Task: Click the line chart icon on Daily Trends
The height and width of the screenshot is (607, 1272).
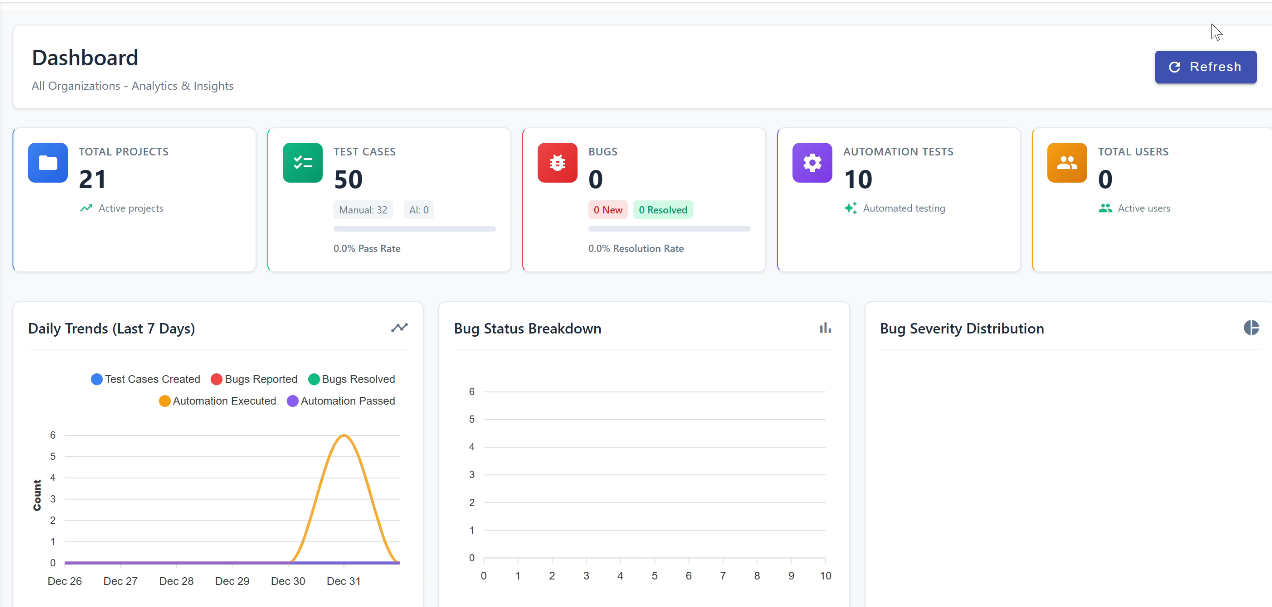Action: 399,327
